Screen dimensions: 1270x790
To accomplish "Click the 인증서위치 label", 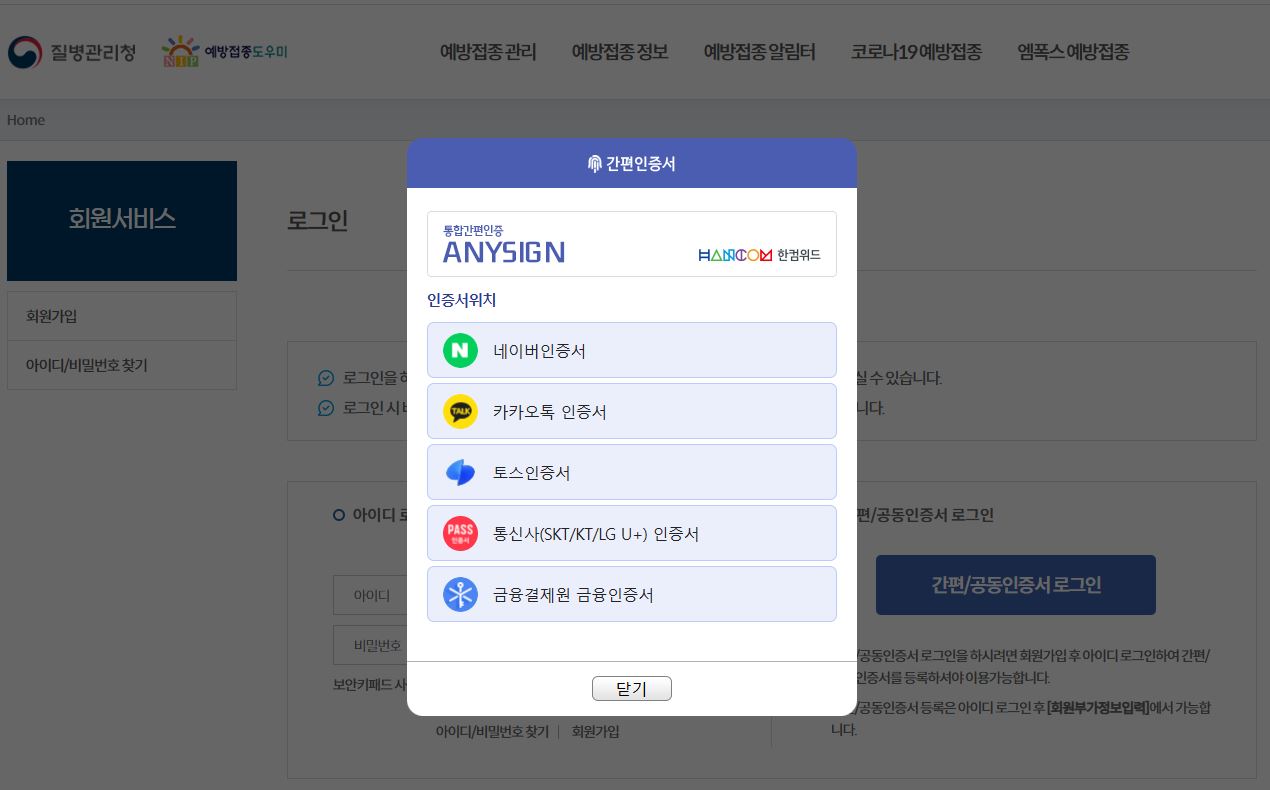I will (x=461, y=300).
